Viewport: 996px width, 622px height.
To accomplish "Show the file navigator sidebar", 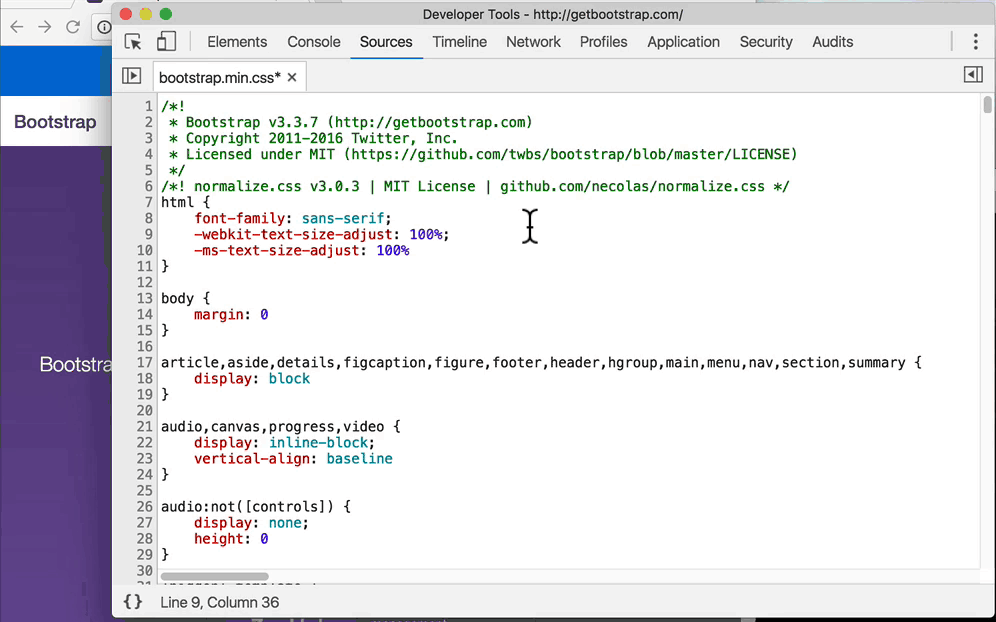I will (131, 75).
